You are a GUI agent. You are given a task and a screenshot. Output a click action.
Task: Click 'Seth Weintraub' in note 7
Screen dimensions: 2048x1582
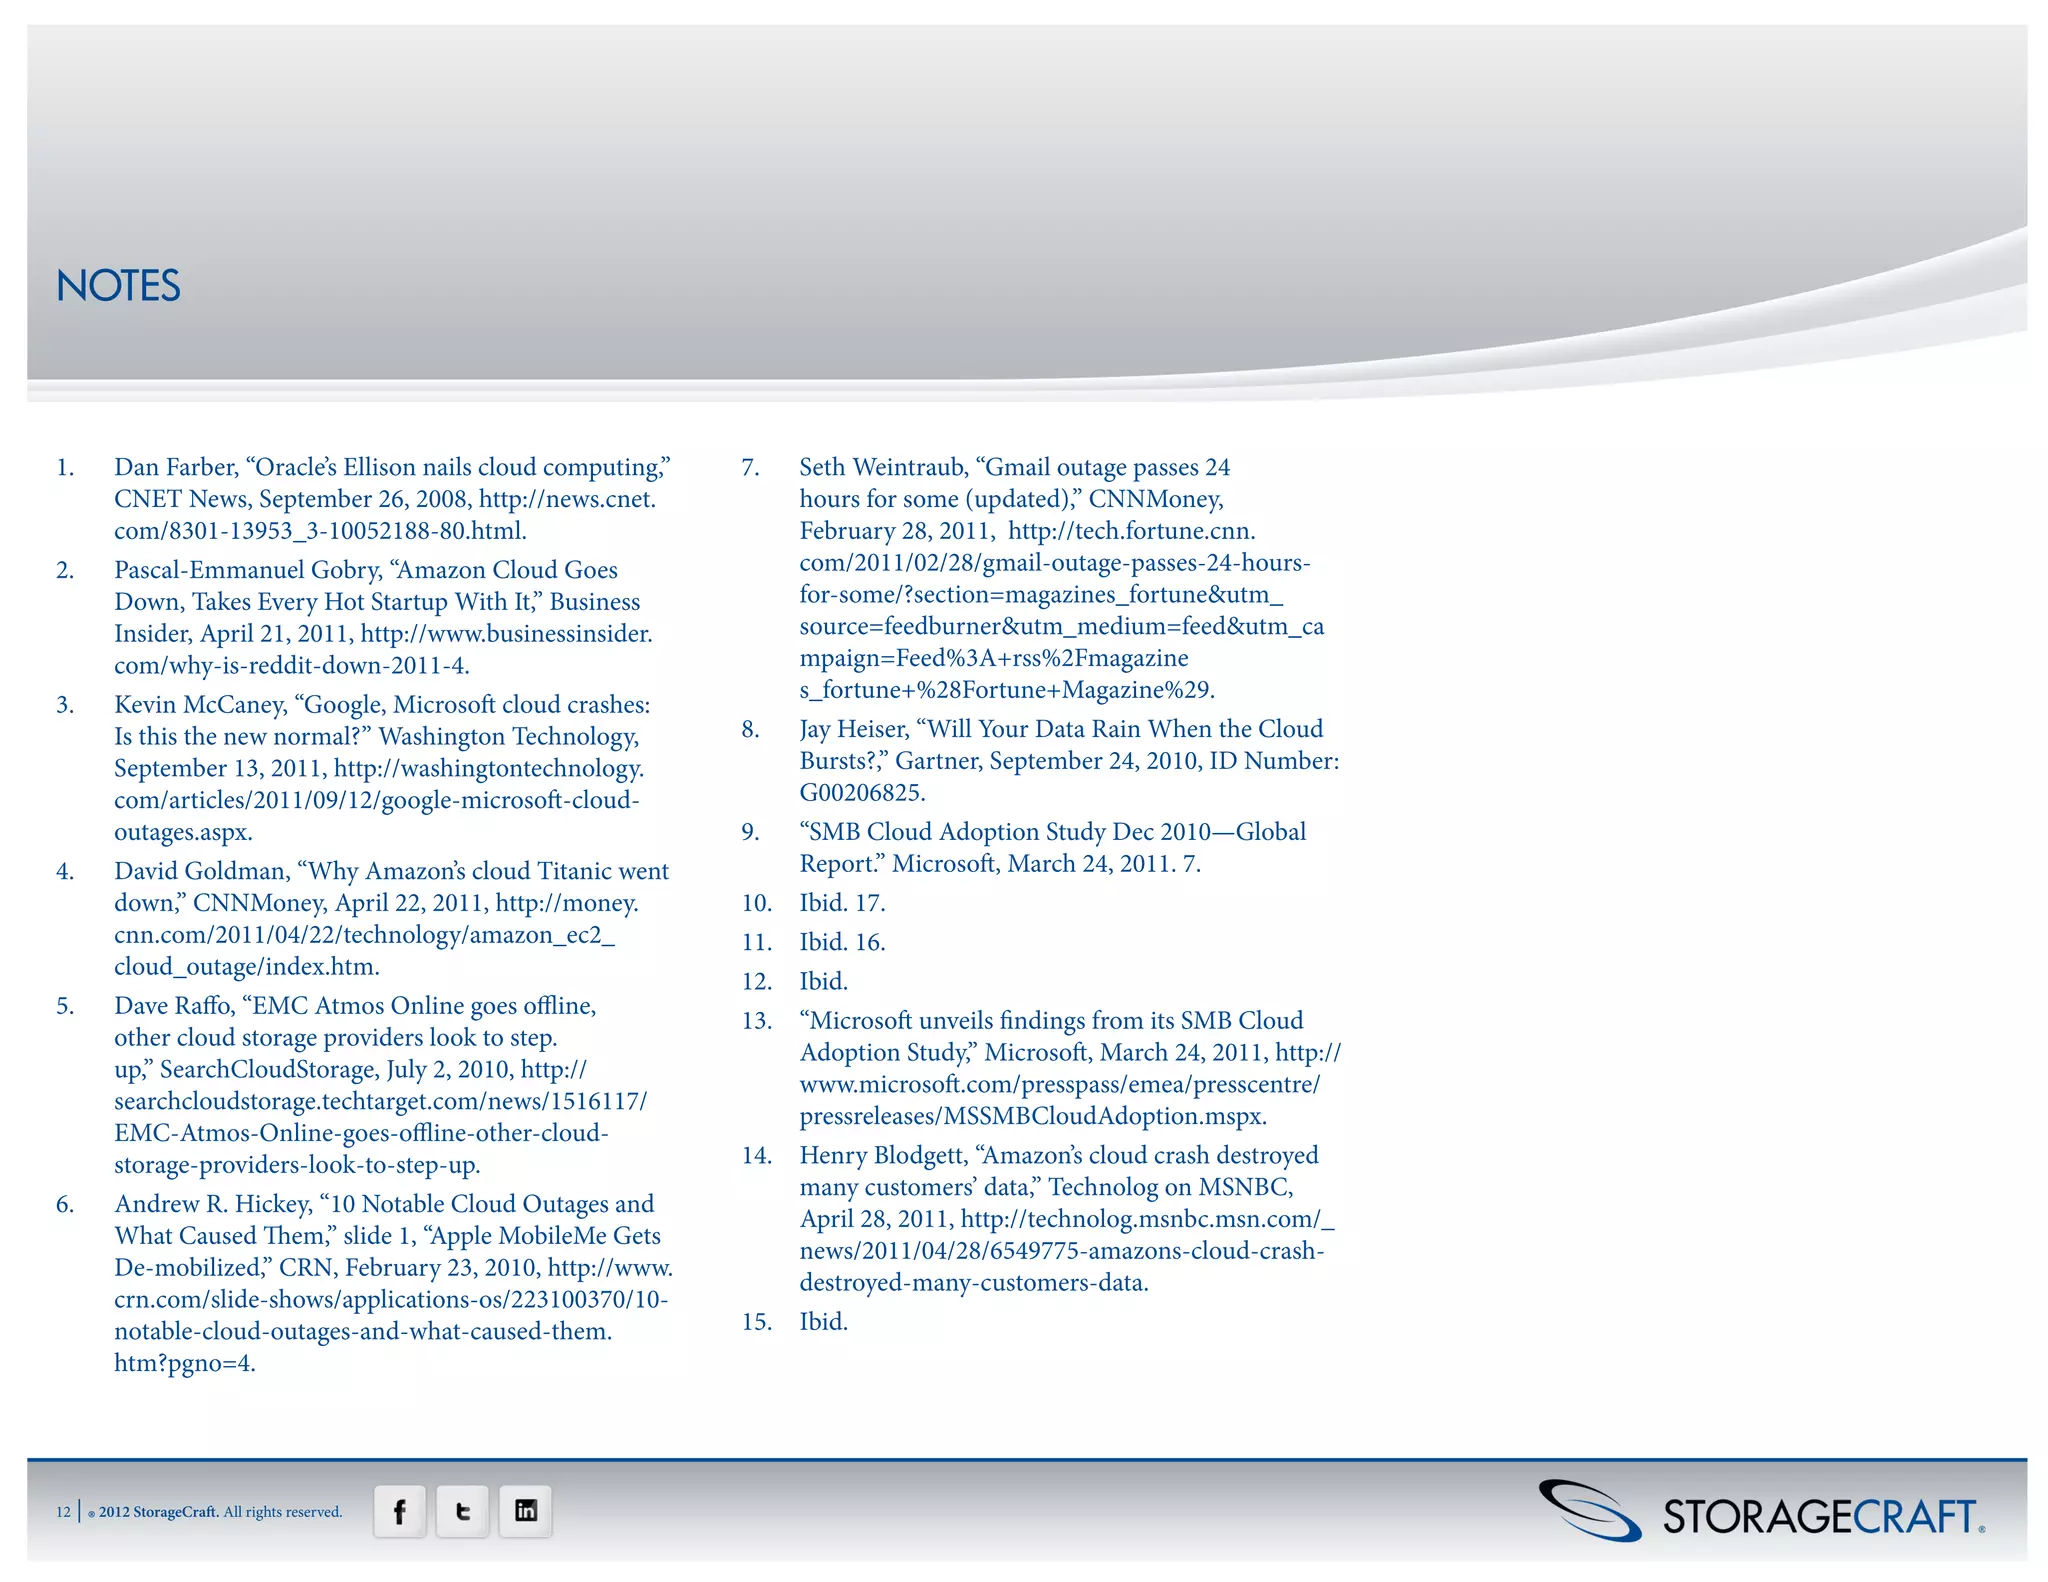(882, 467)
